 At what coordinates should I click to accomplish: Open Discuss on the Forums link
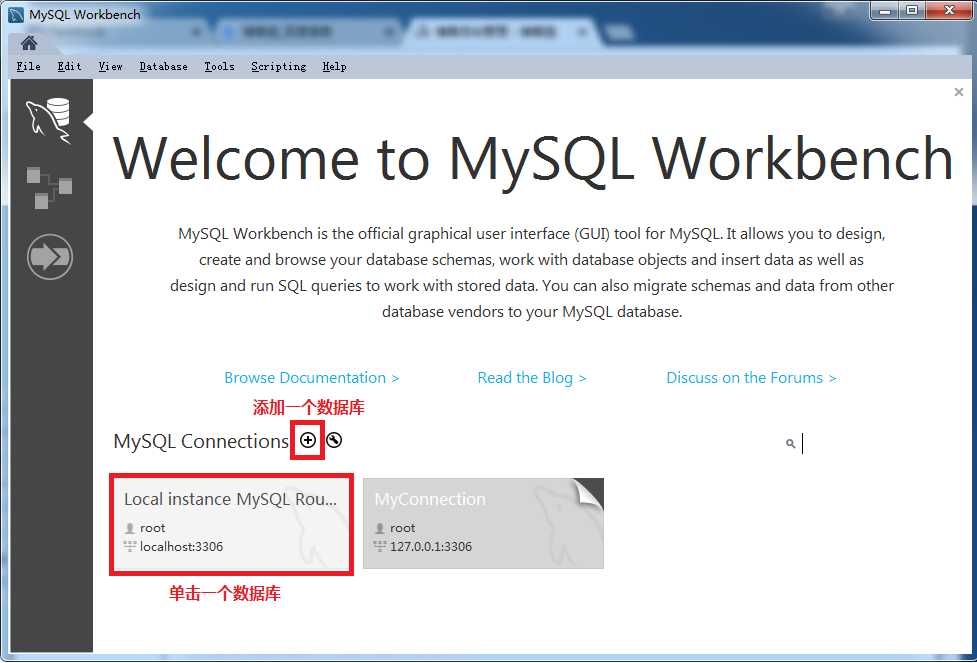(751, 378)
